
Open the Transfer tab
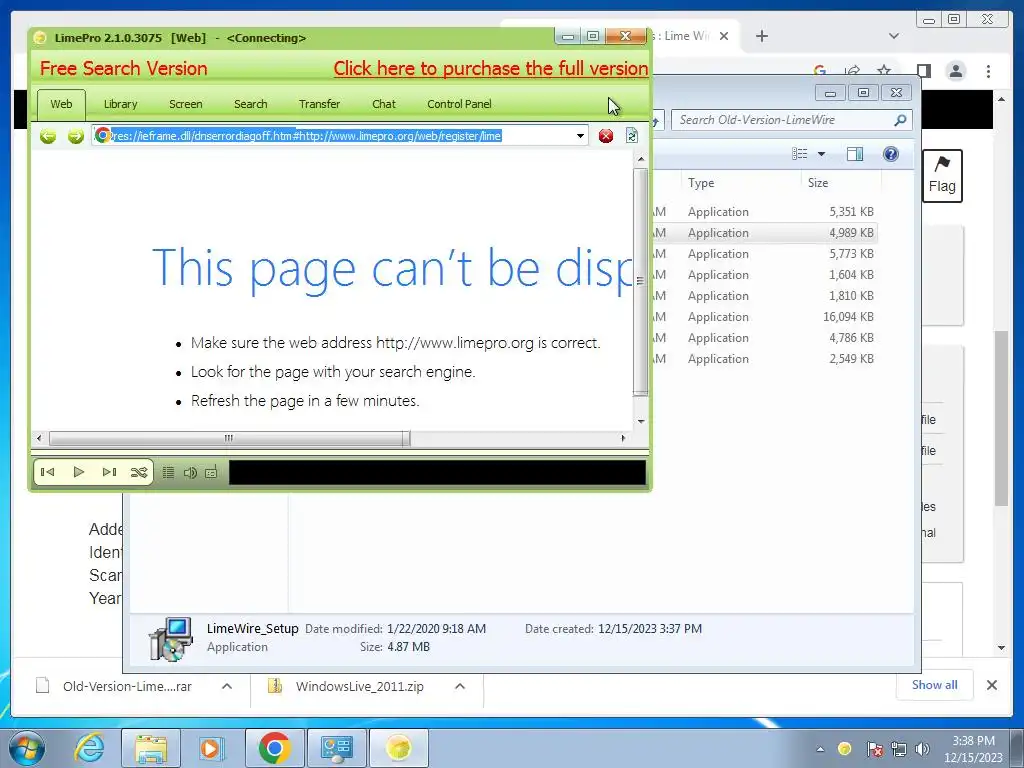tap(319, 104)
